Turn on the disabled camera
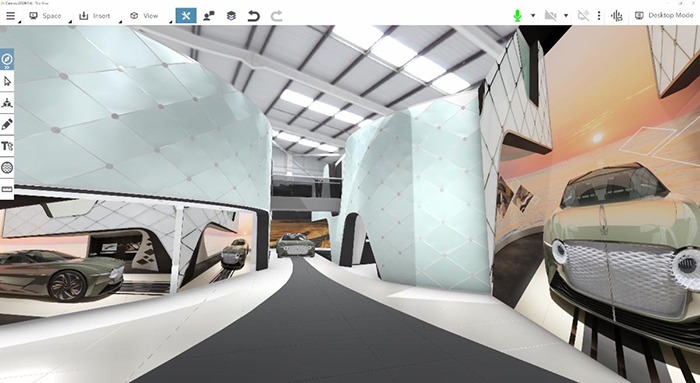 550,16
